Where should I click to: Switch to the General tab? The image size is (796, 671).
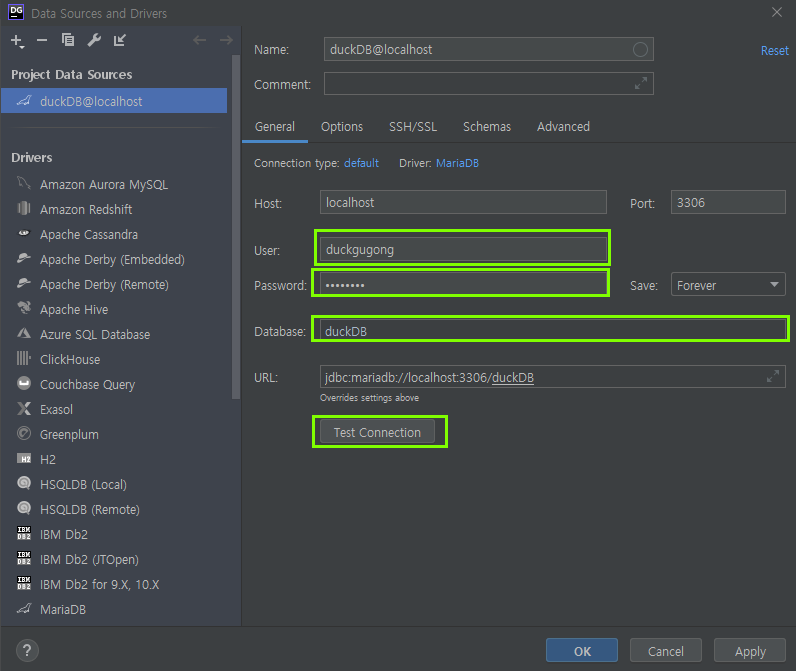[x=275, y=126]
